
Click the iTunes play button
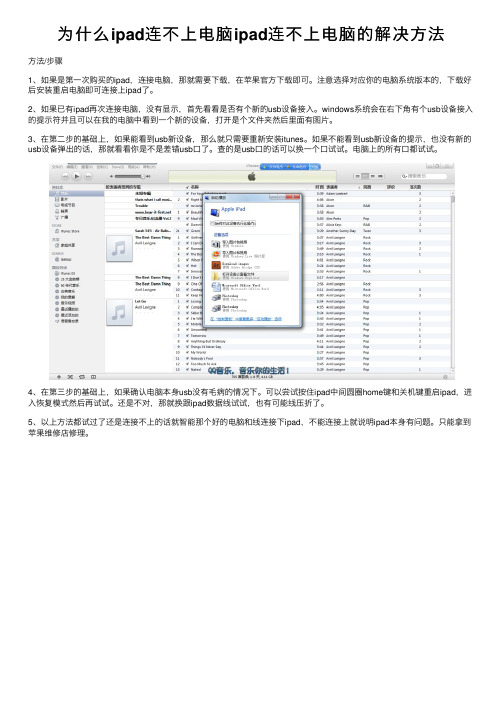click(x=77, y=176)
